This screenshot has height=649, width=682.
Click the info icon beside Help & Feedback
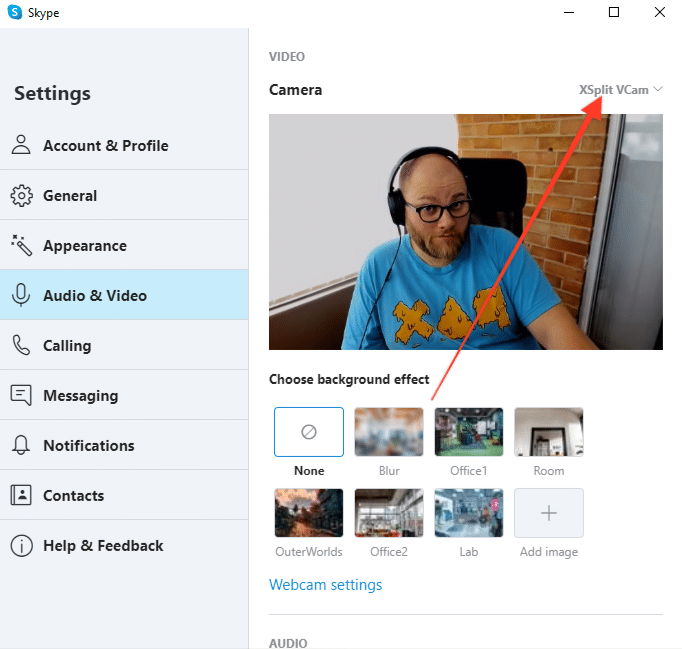21,545
